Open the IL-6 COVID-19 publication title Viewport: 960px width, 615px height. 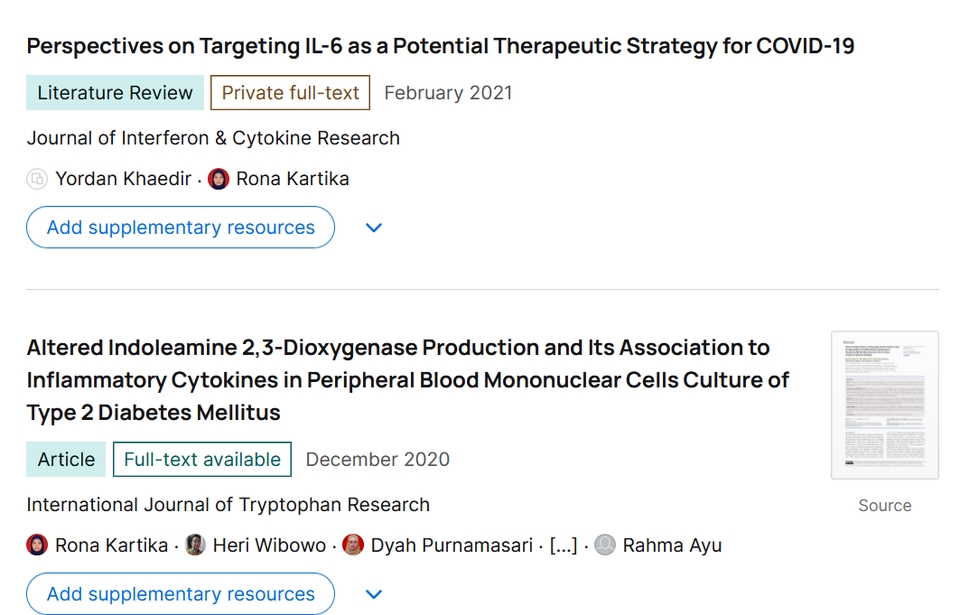click(440, 46)
